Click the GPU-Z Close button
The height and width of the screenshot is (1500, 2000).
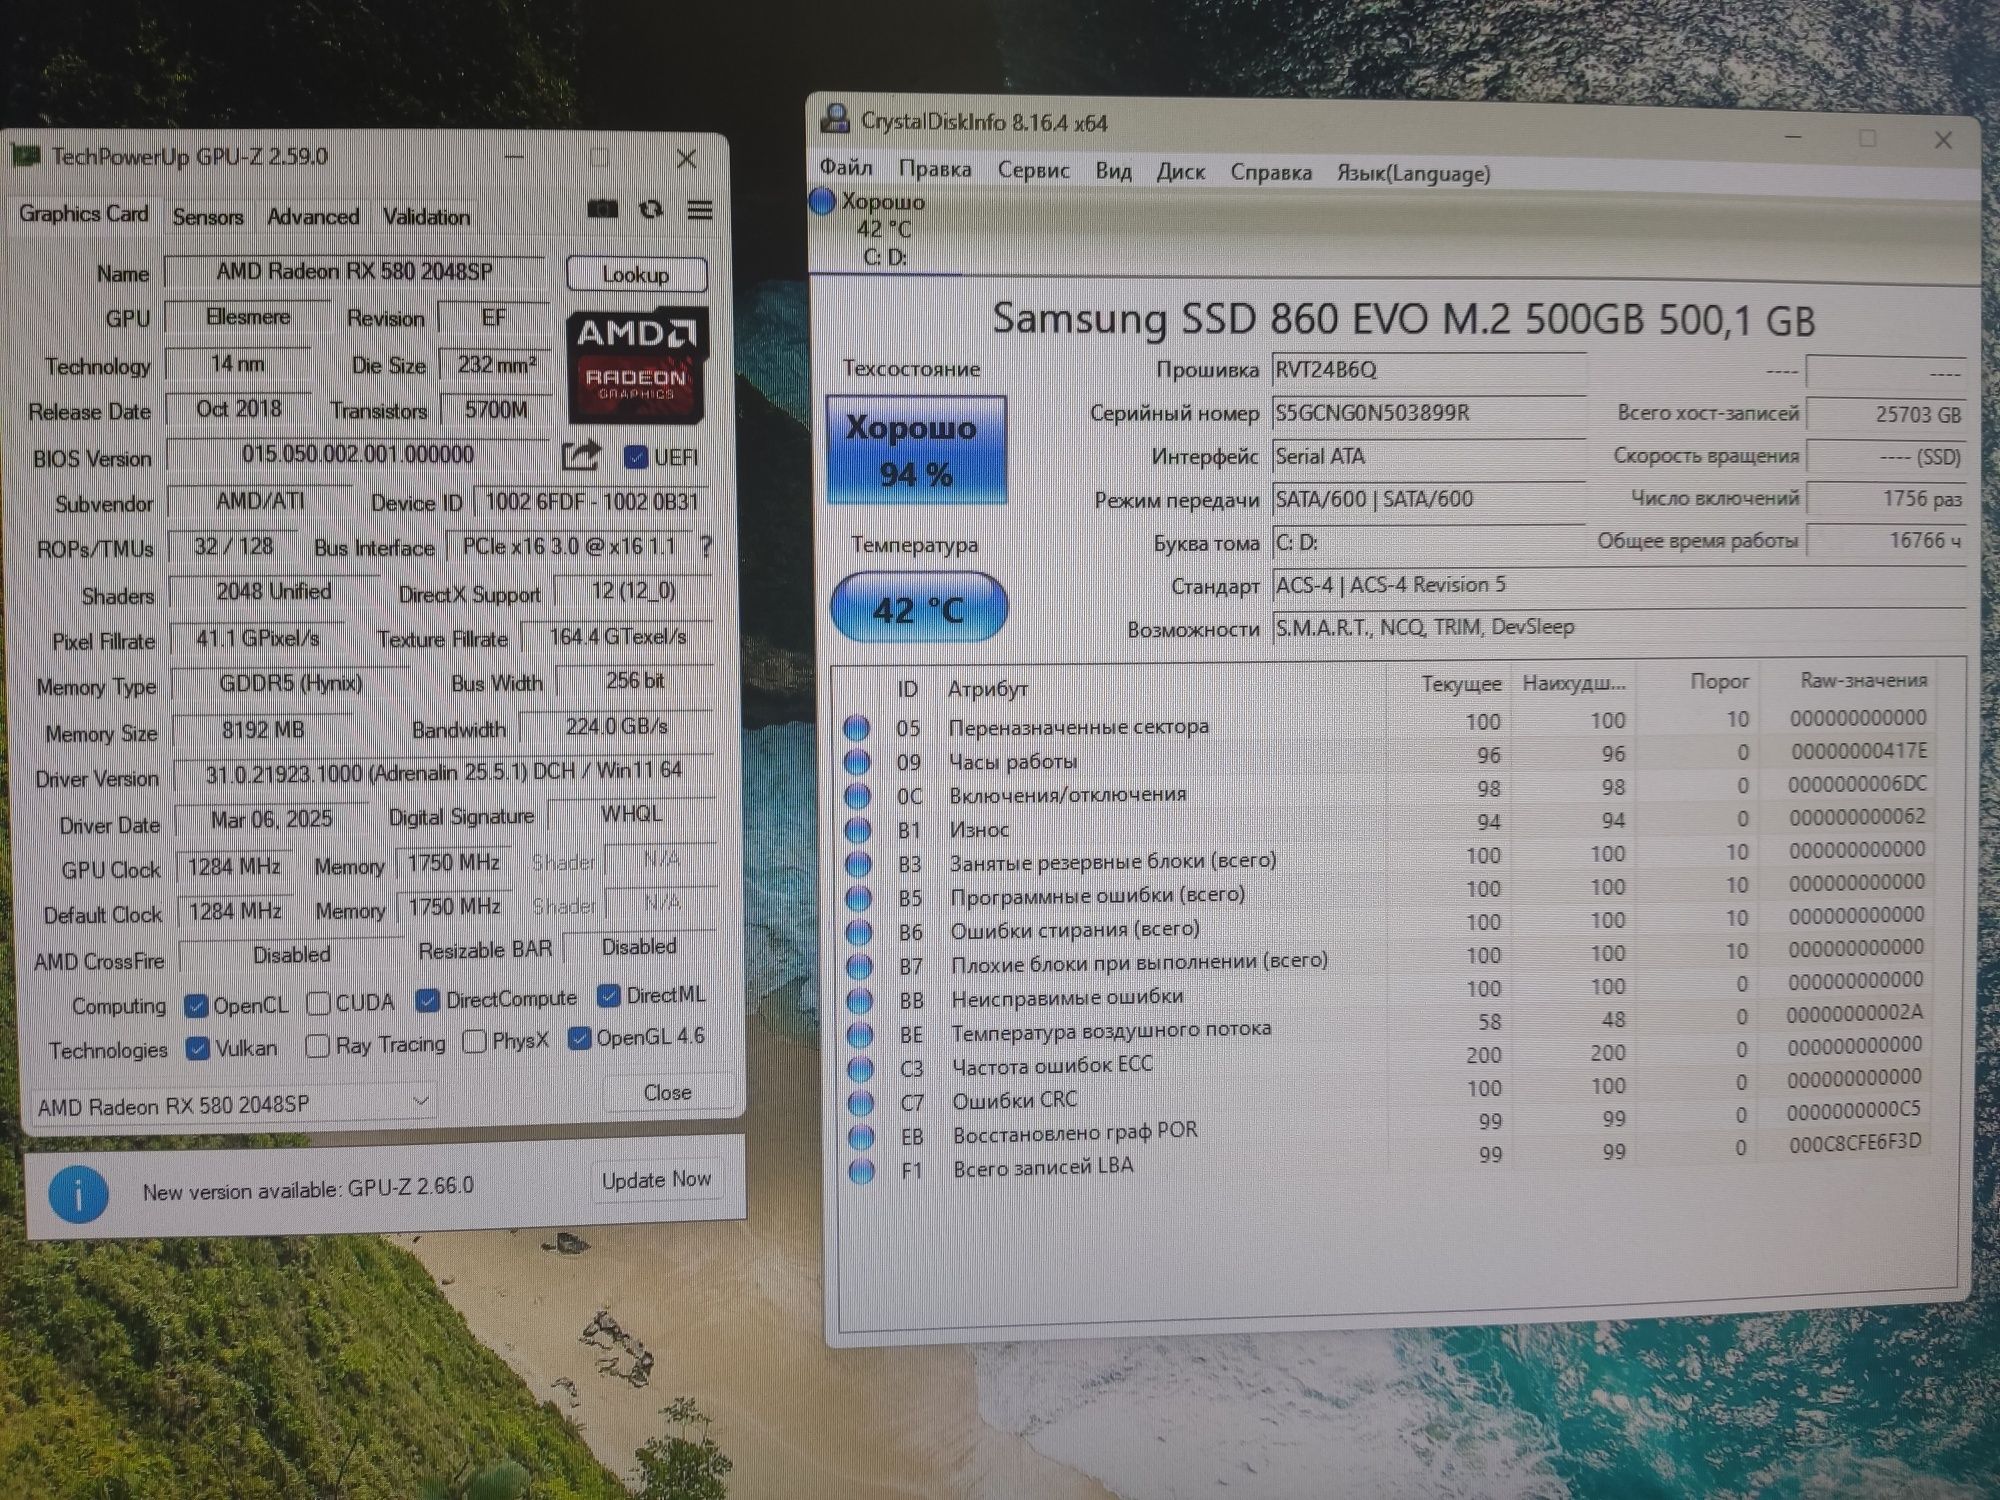tap(667, 1092)
